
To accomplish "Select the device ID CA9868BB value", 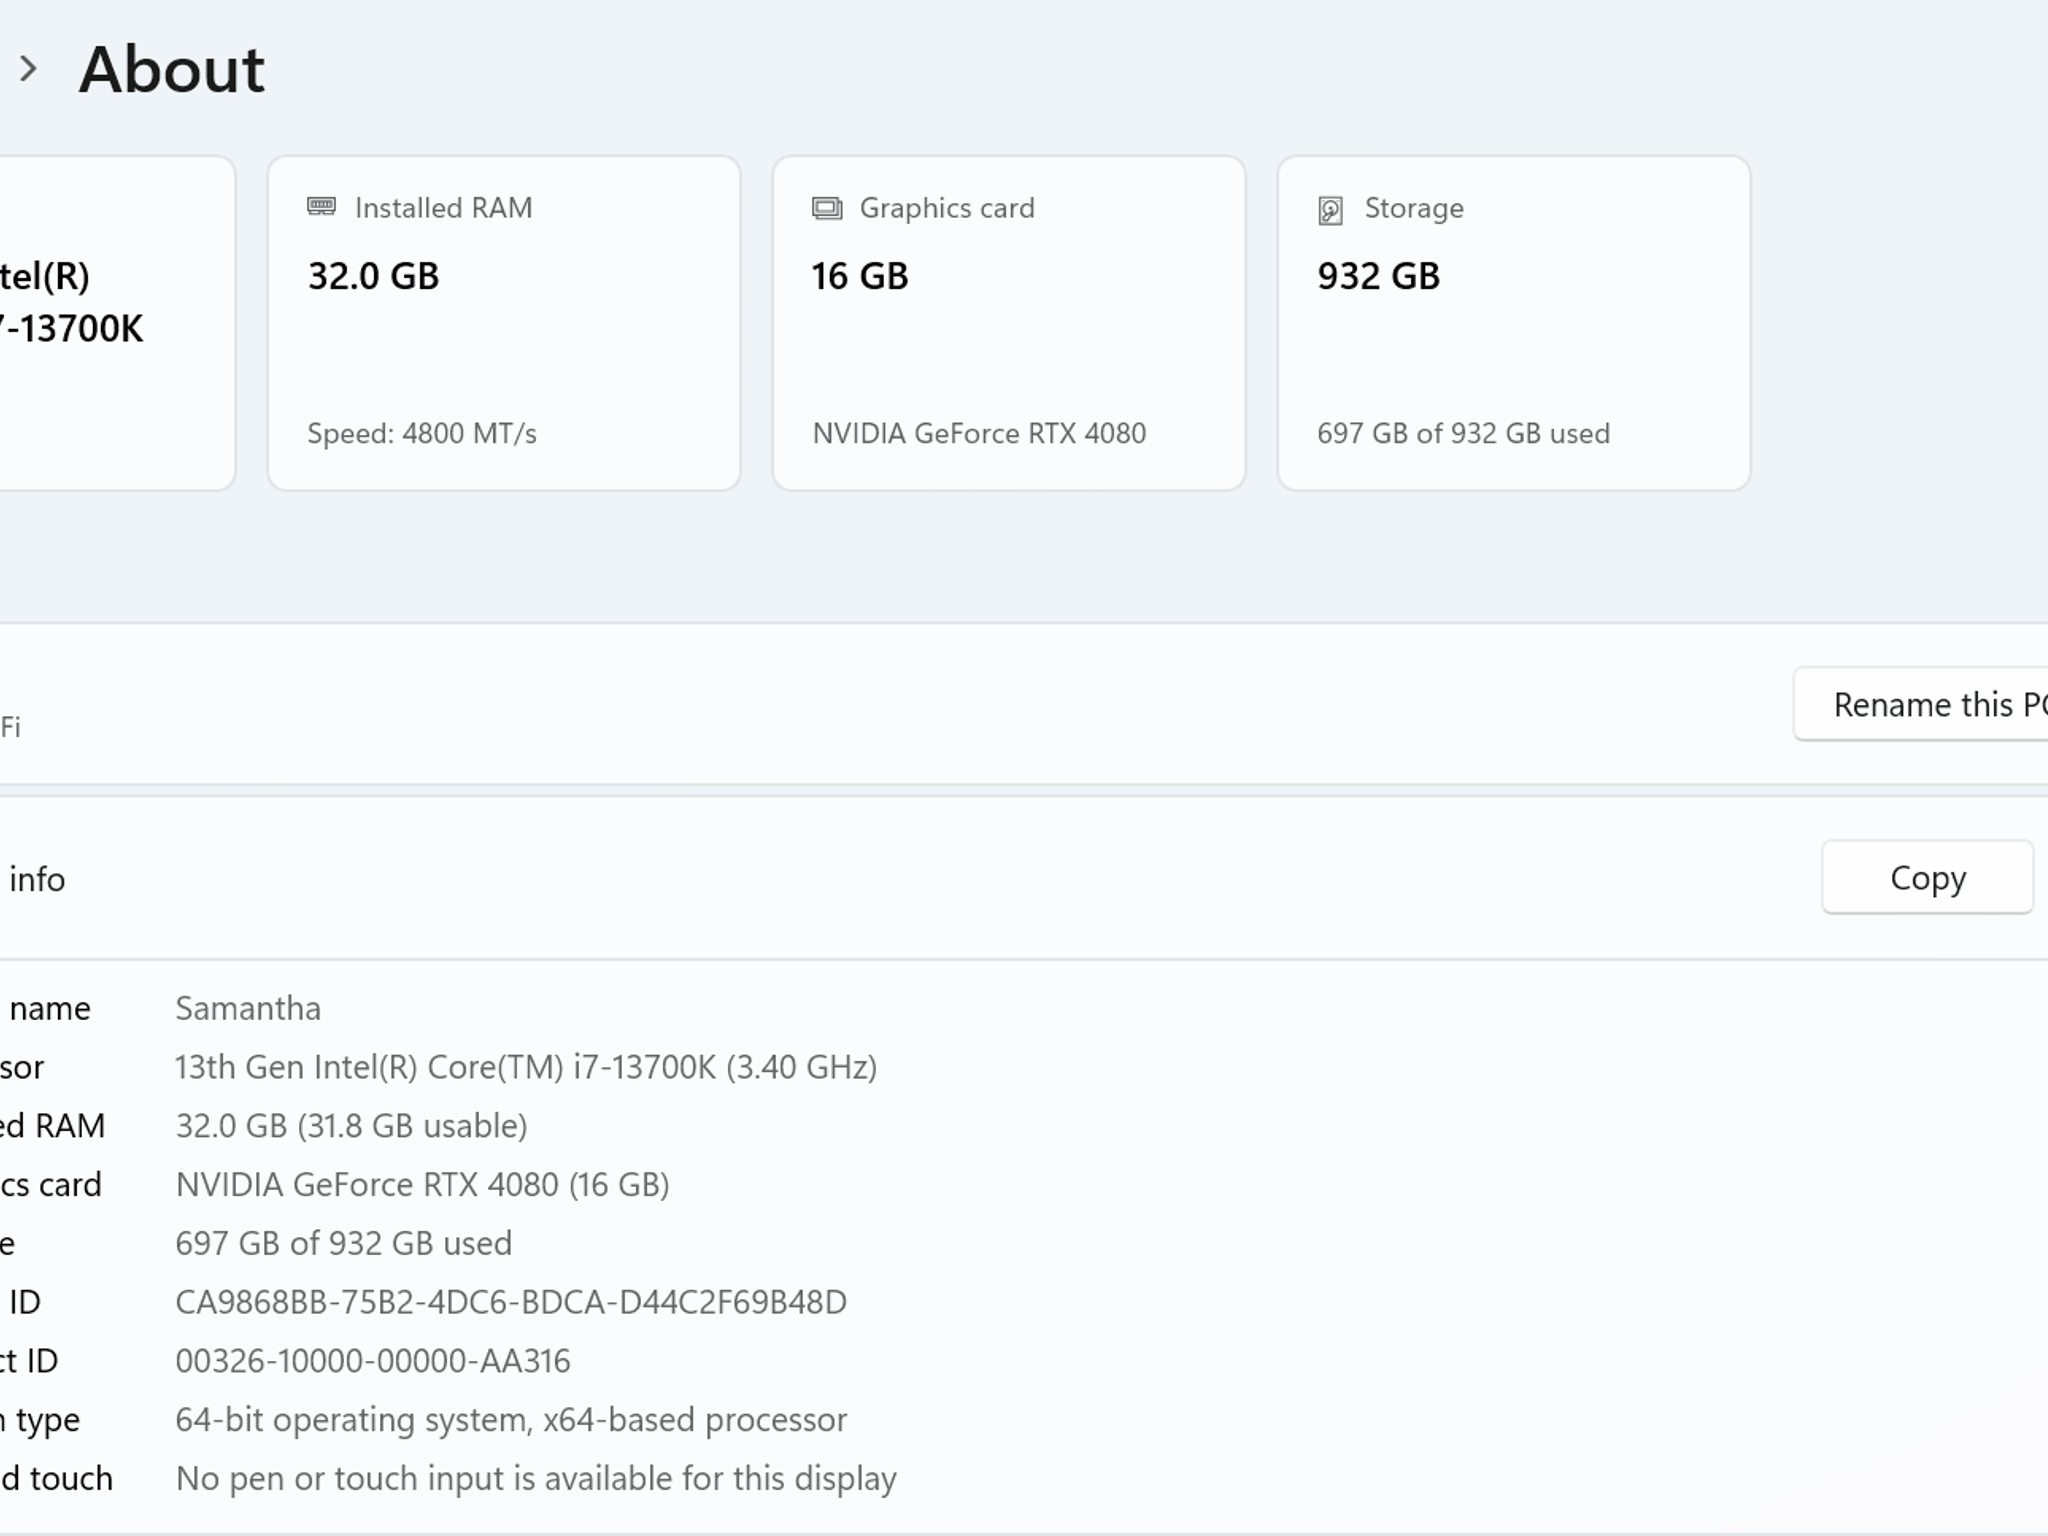I will pyautogui.click(x=511, y=1302).
